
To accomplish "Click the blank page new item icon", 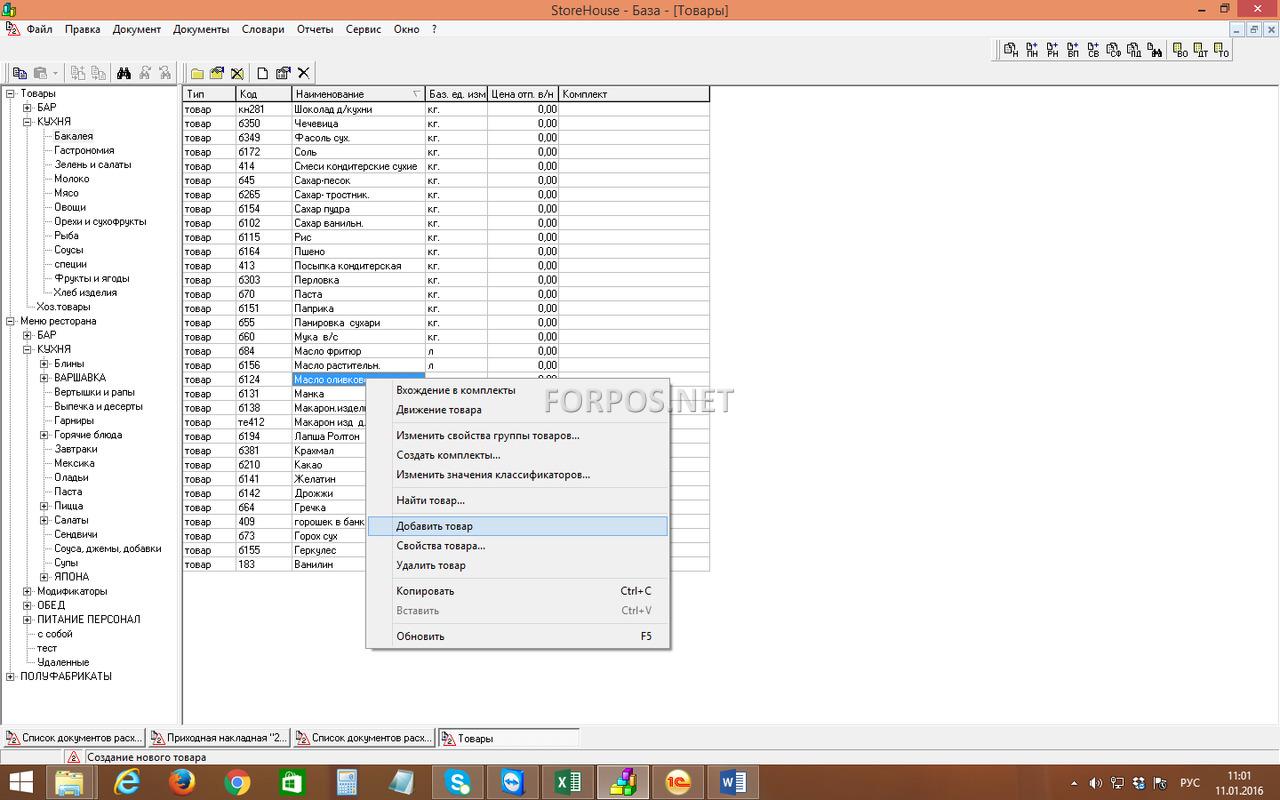I will 262,73.
